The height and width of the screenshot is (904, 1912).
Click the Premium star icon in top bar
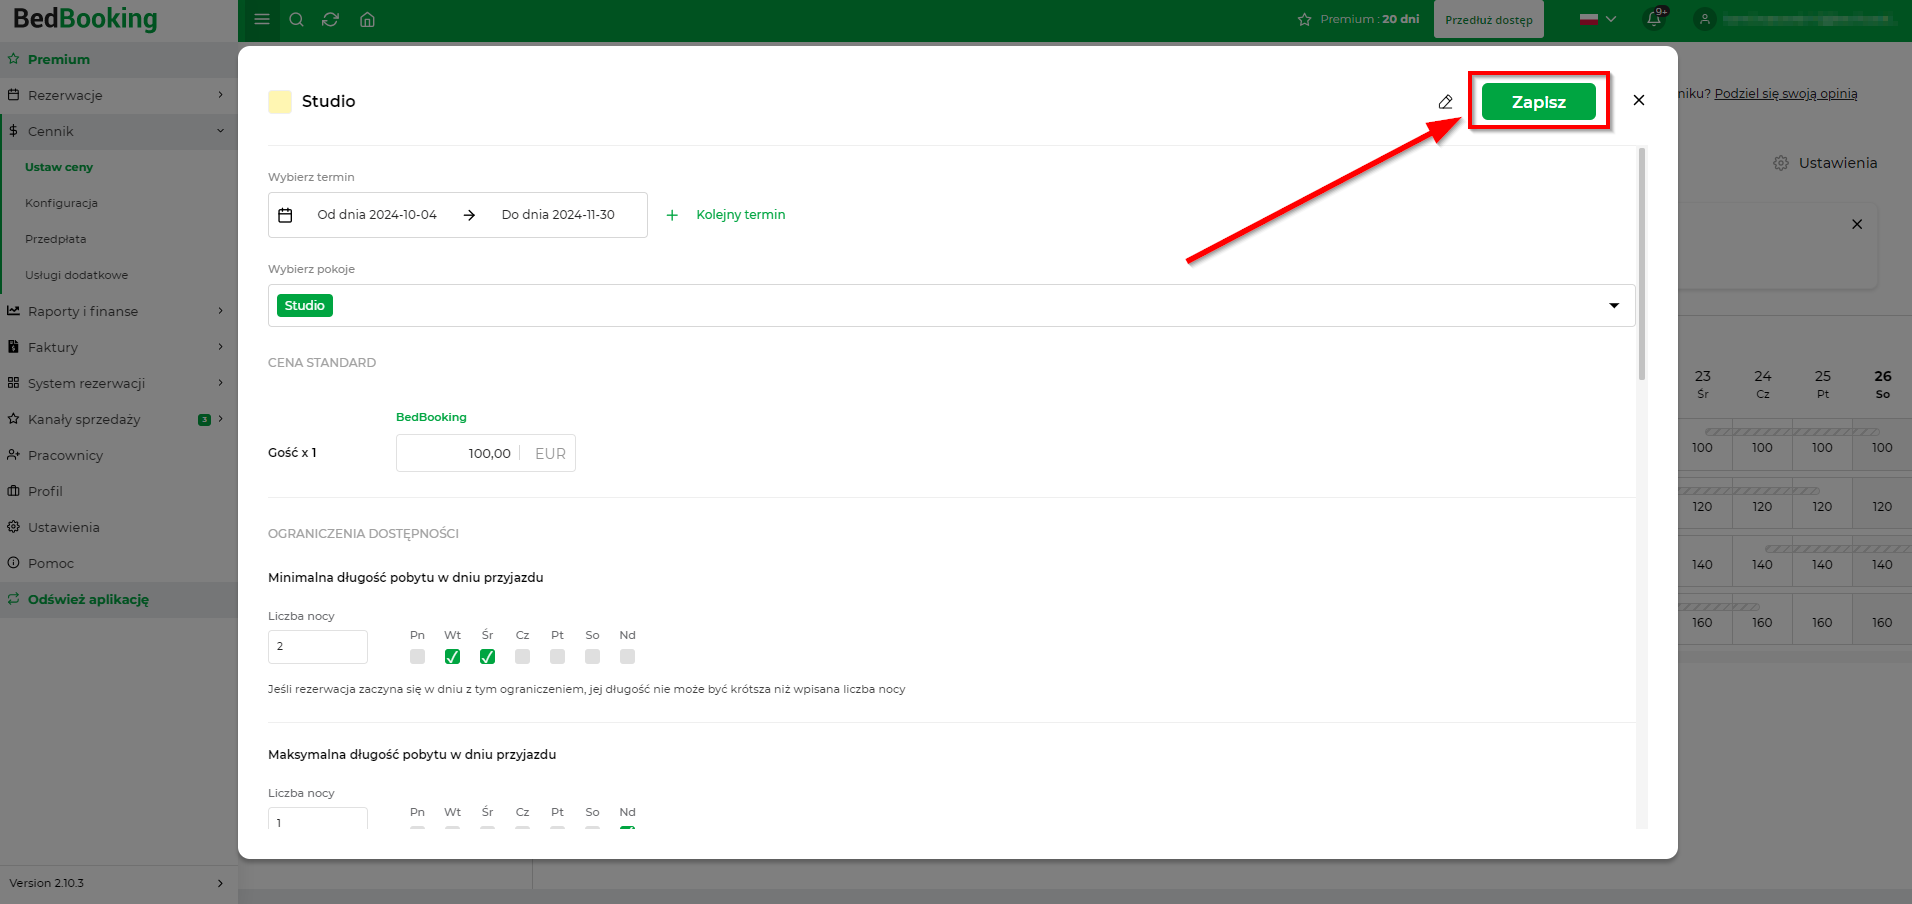coord(1304,19)
